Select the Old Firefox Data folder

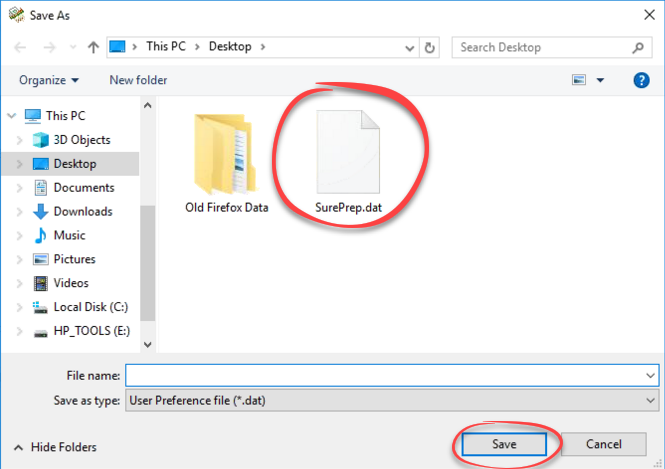point(226,163)
